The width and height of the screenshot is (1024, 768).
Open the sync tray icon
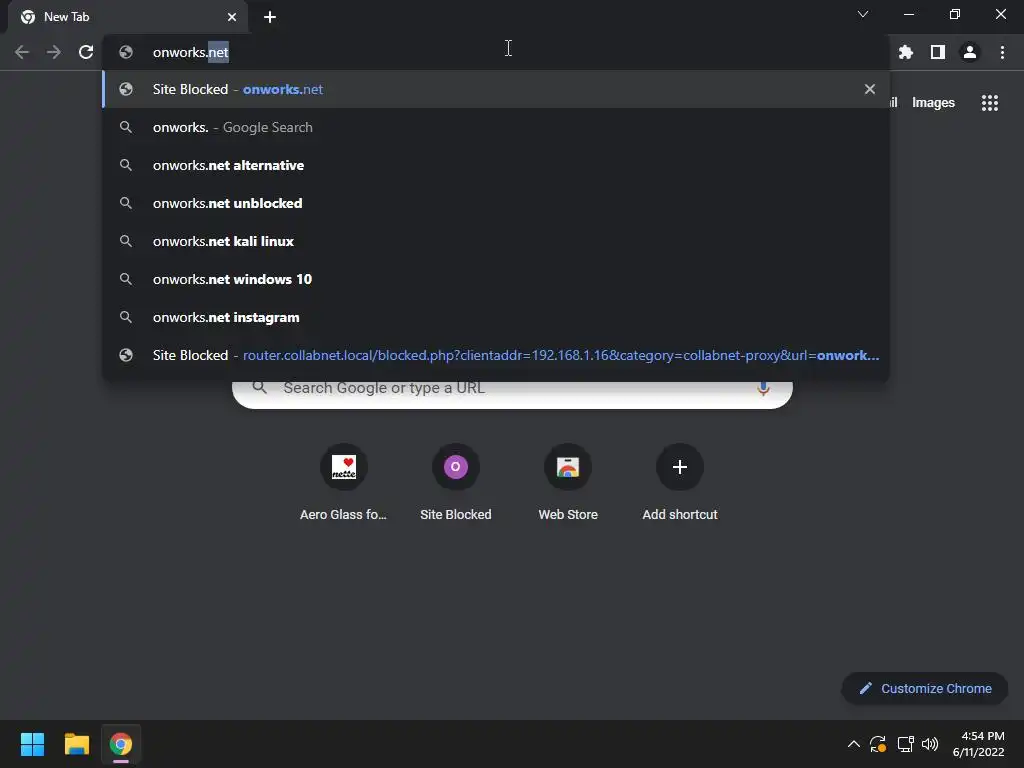(878, 744)
